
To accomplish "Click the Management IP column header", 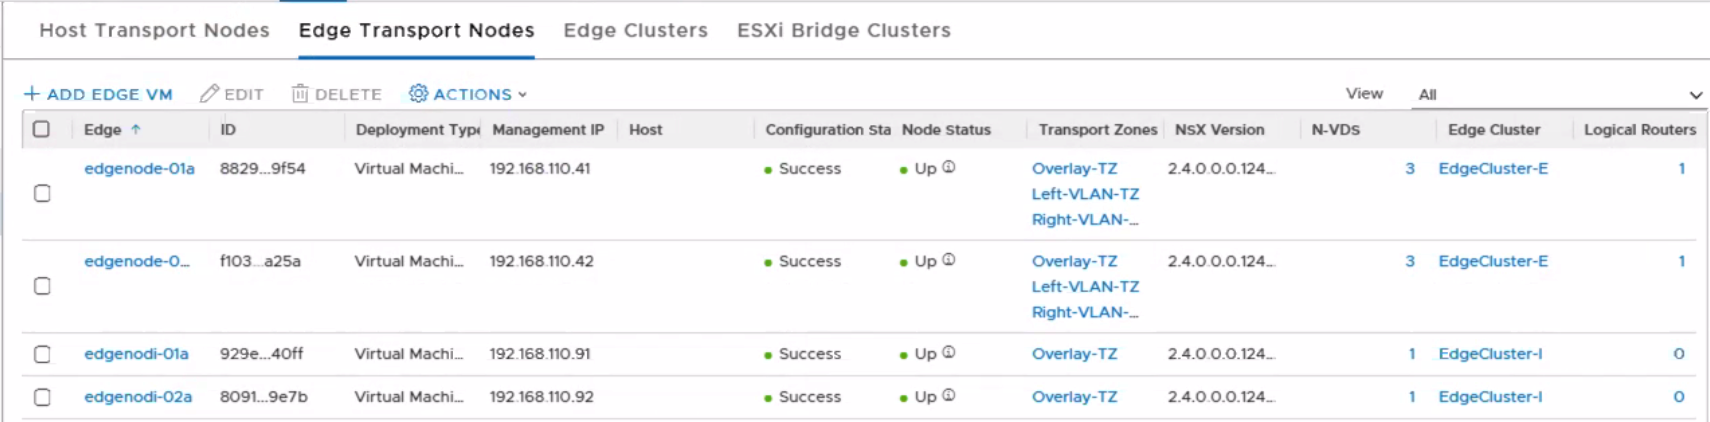I will pos(548,129).
